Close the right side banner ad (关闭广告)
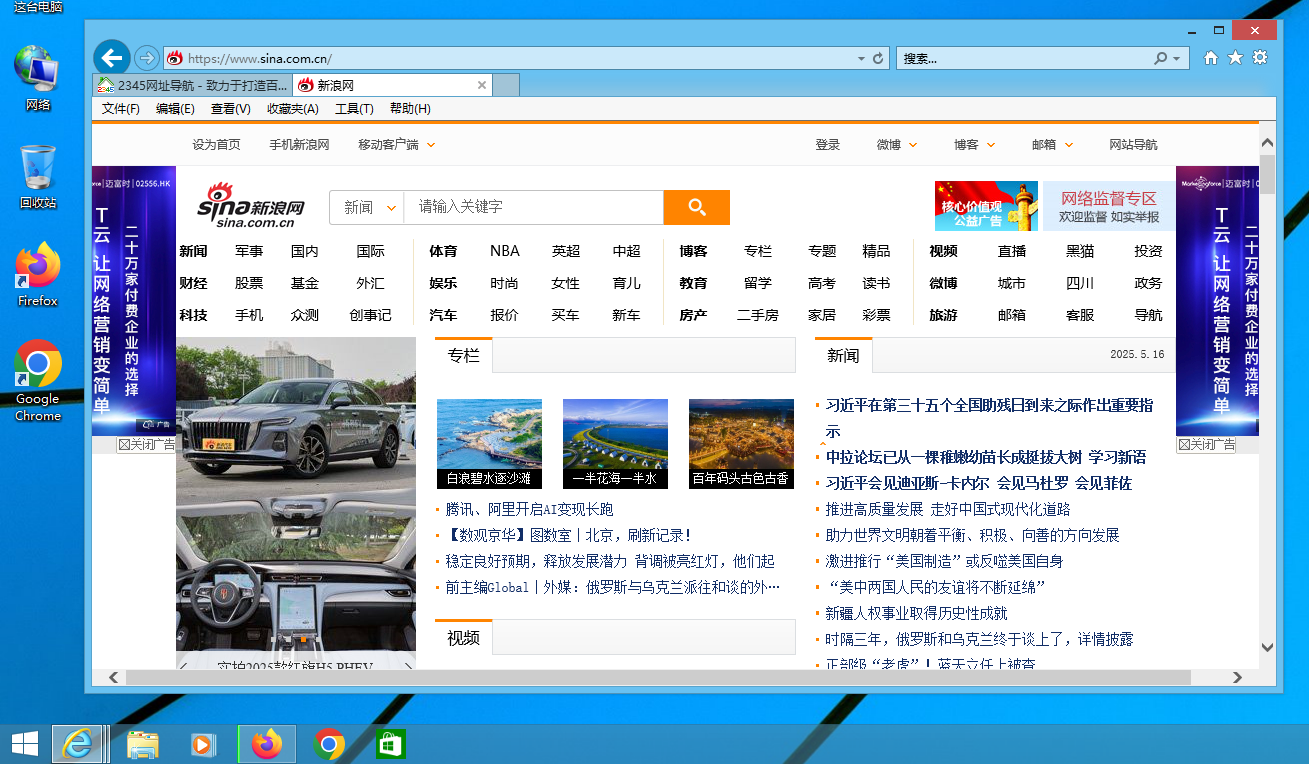 pyautogui.click(x=1206, y=444)
